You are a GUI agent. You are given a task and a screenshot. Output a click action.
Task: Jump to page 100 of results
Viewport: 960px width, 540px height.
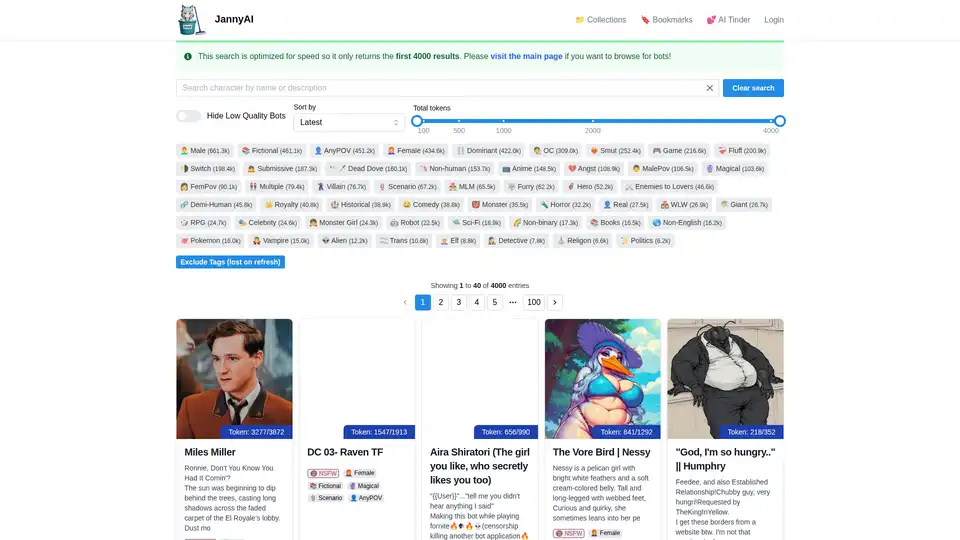click(x=534, y=302)
